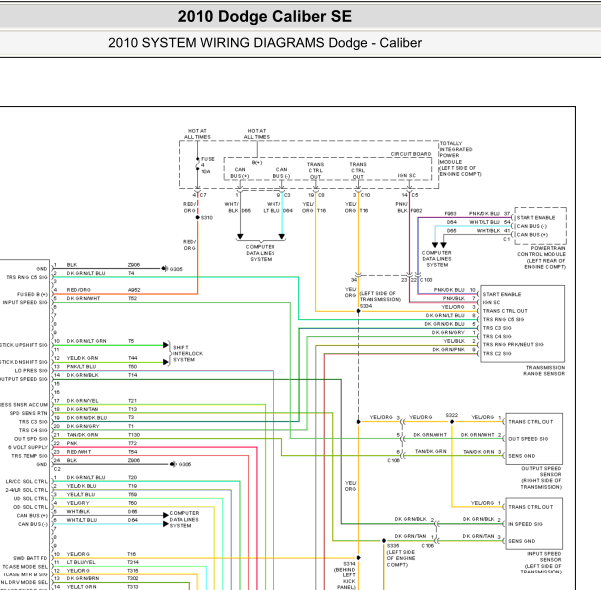Click wire color "YEL/DK GRN"
This screenshot has width=601, height=590.
tap(82, 358)
